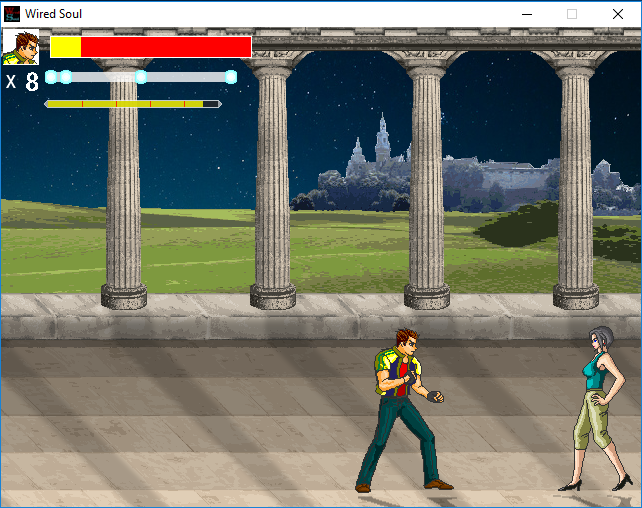Click the lives counter number 8

click(32, 82)
